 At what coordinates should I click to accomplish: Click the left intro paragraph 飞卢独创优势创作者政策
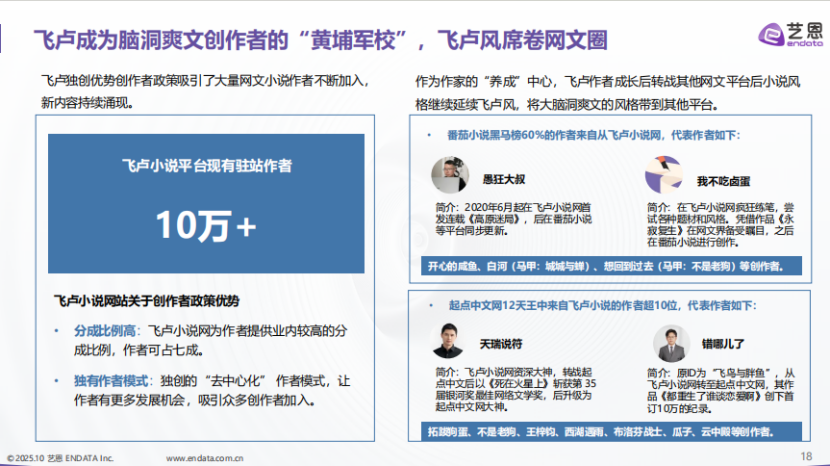[x=205, y=92]
